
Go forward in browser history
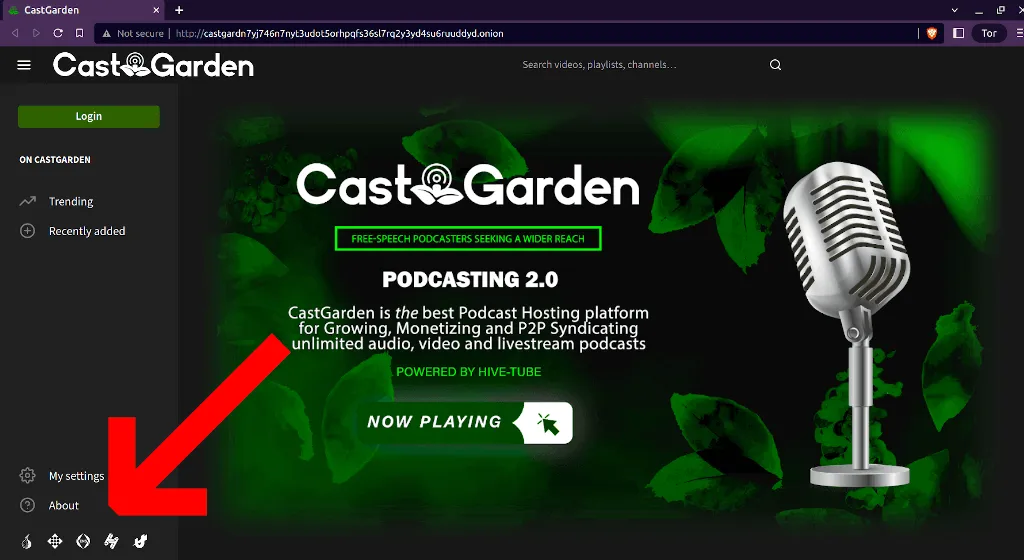(37, 33)
